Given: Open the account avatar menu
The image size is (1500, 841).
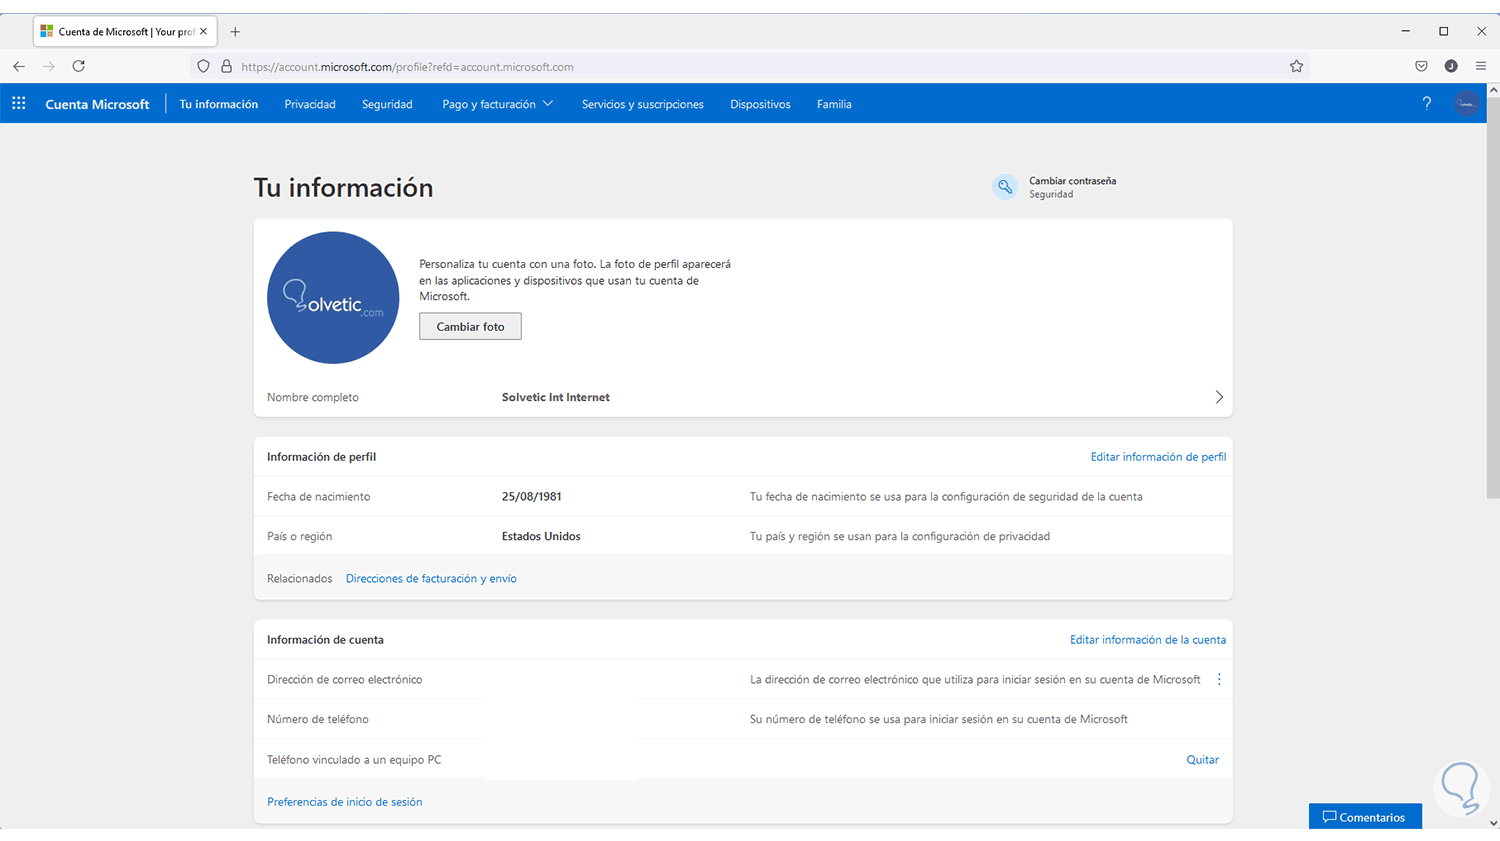Looking at the screenshot, I should [x=1466, y=103].
